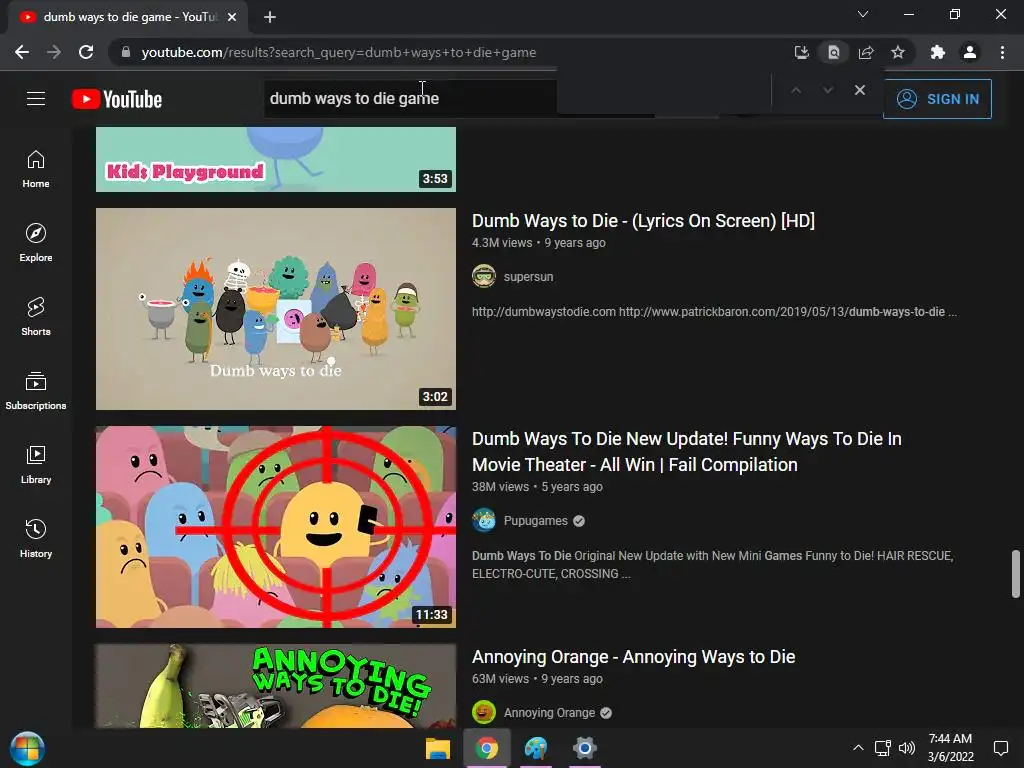Image resolution: width=1024 pixels, height=768 pixels.
Task: Click the browser address bar URL
Action: (x=339, y=52)
